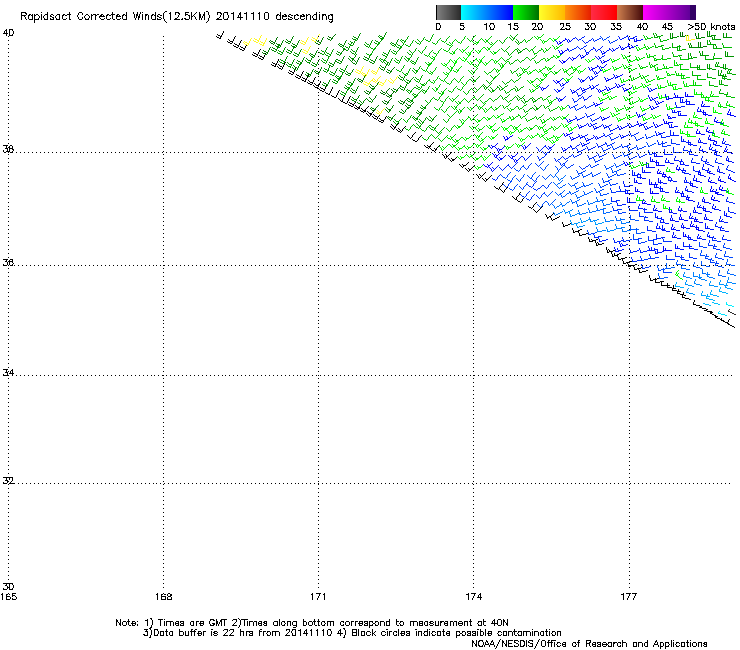
Task: Click the magenta 40-45 knots legend segment
Action: pos(656,12)
